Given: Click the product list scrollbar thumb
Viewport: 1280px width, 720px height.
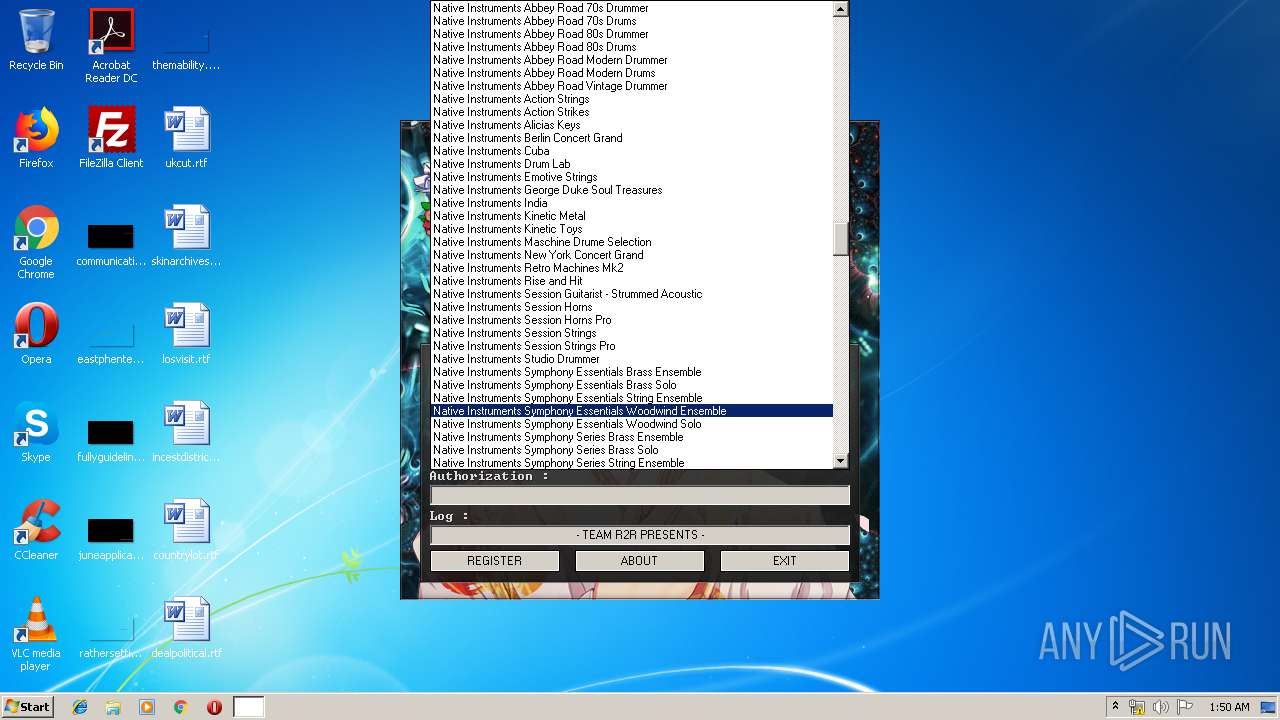Looking at the screenshot, I should pos(840,239).
